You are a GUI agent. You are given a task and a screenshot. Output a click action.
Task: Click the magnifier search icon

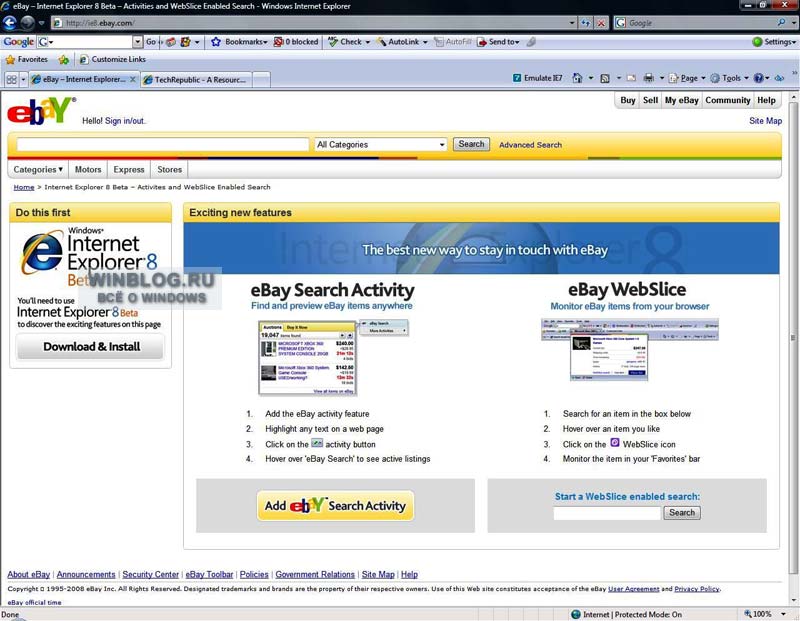781,22
